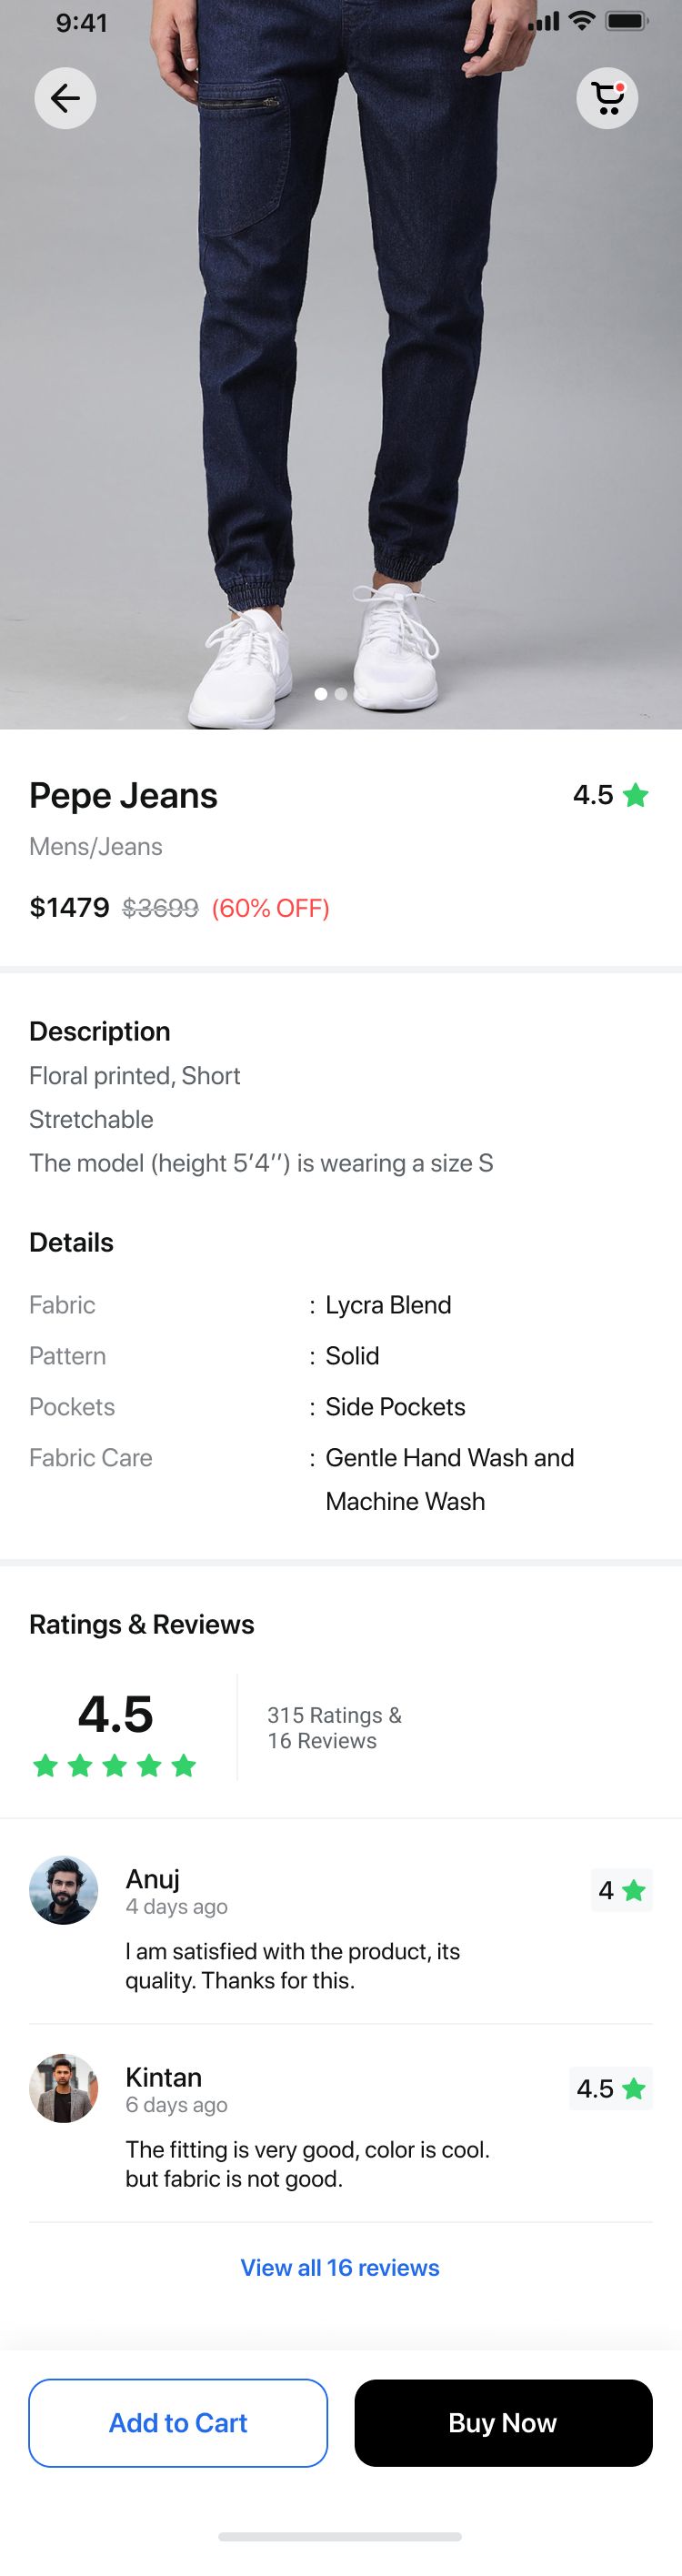Click the Wi-Fi status icon
Image resolution: width=682 pixels, height=2576 pixels.
click(581, 21)
